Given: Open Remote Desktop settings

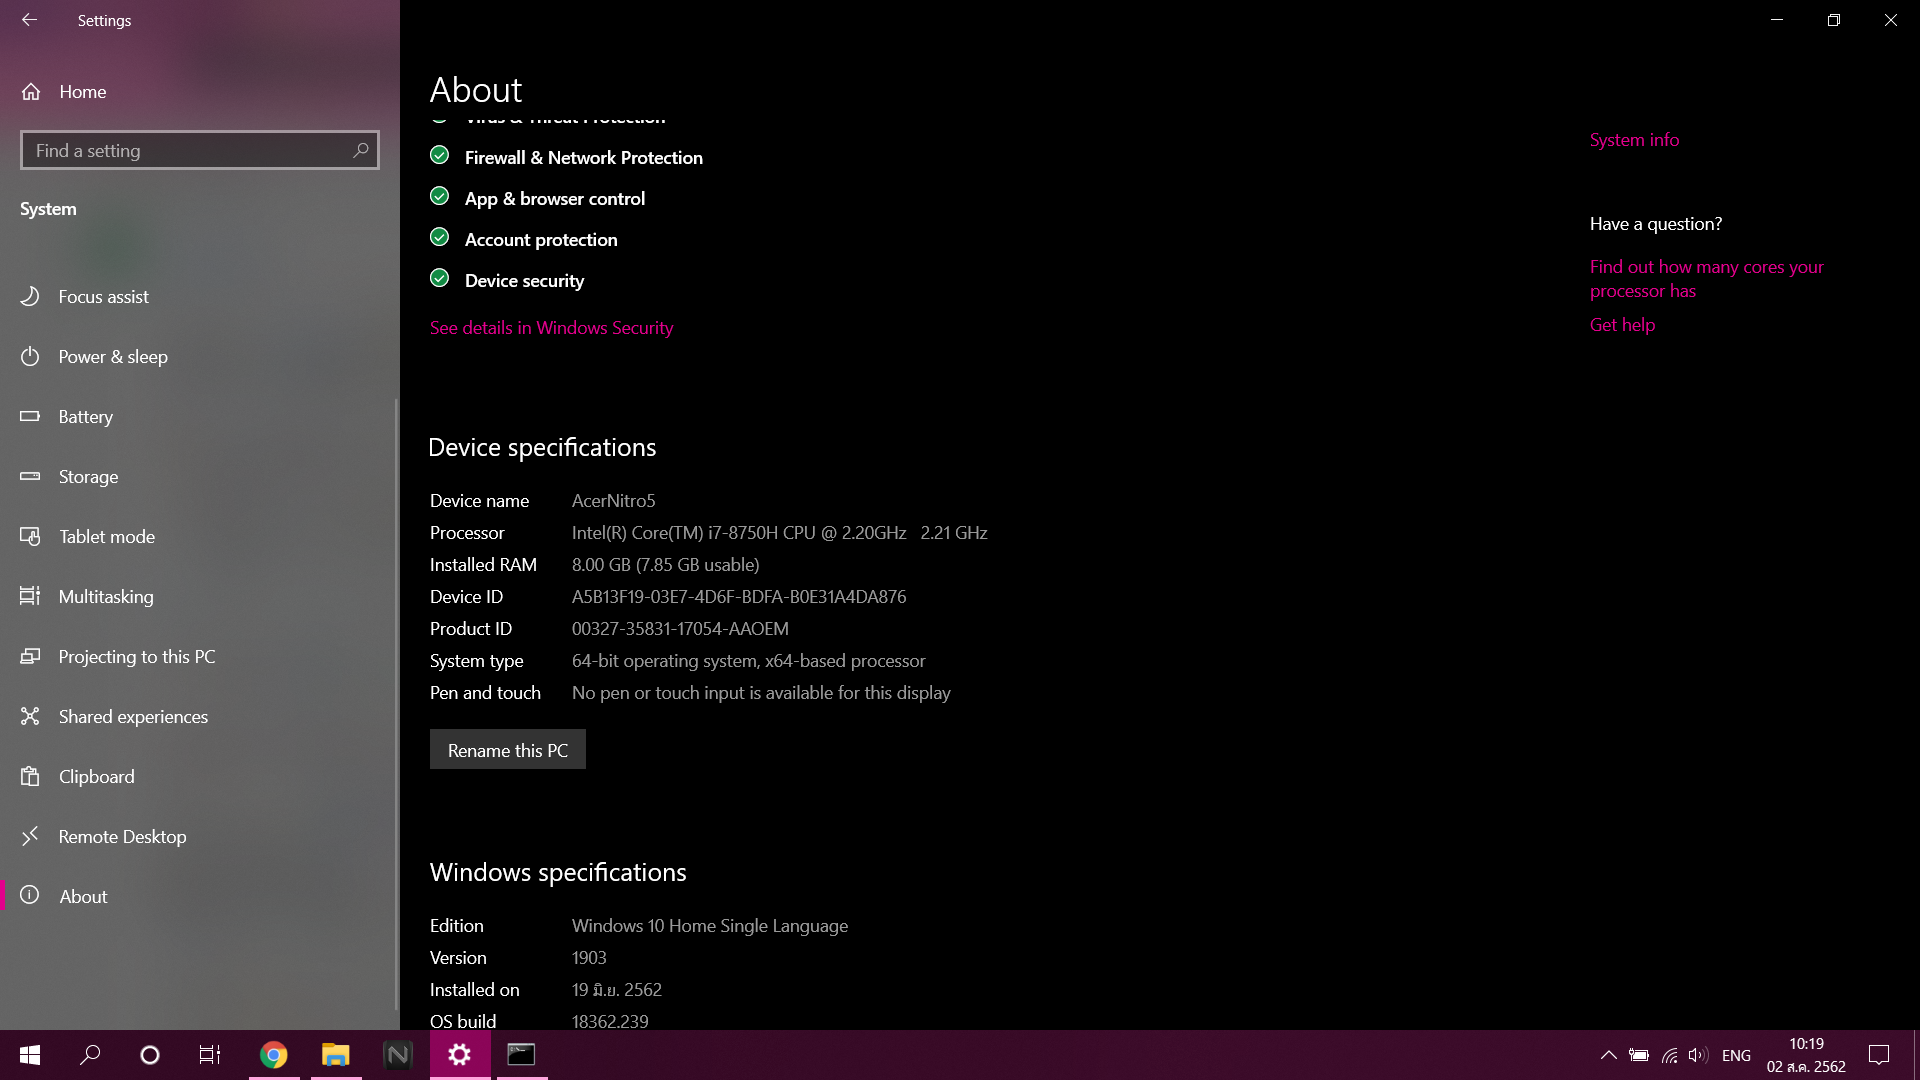Looking at the screenshot, I should pos(122,837).
